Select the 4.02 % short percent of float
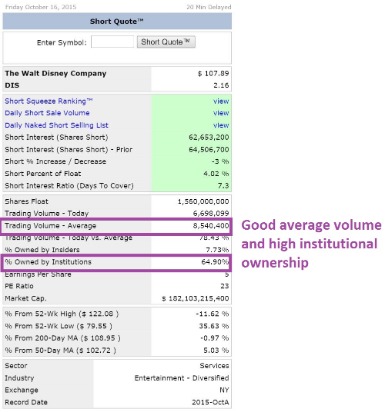This screenshot has width=385, height=412. coord(216,173)
